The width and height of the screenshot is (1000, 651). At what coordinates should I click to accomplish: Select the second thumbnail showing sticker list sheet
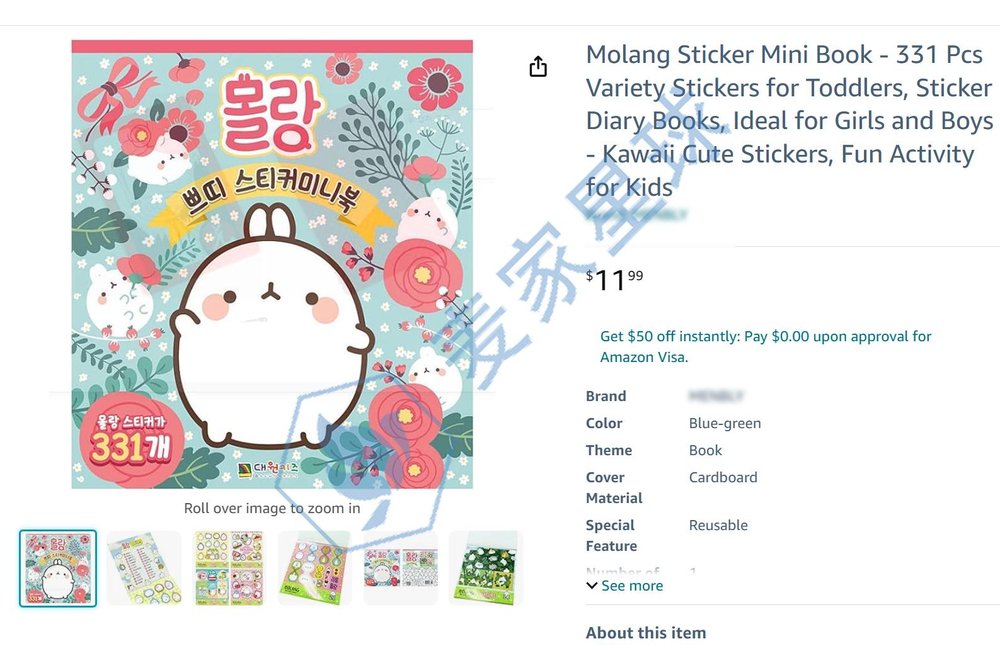click(x=144, y=568)
